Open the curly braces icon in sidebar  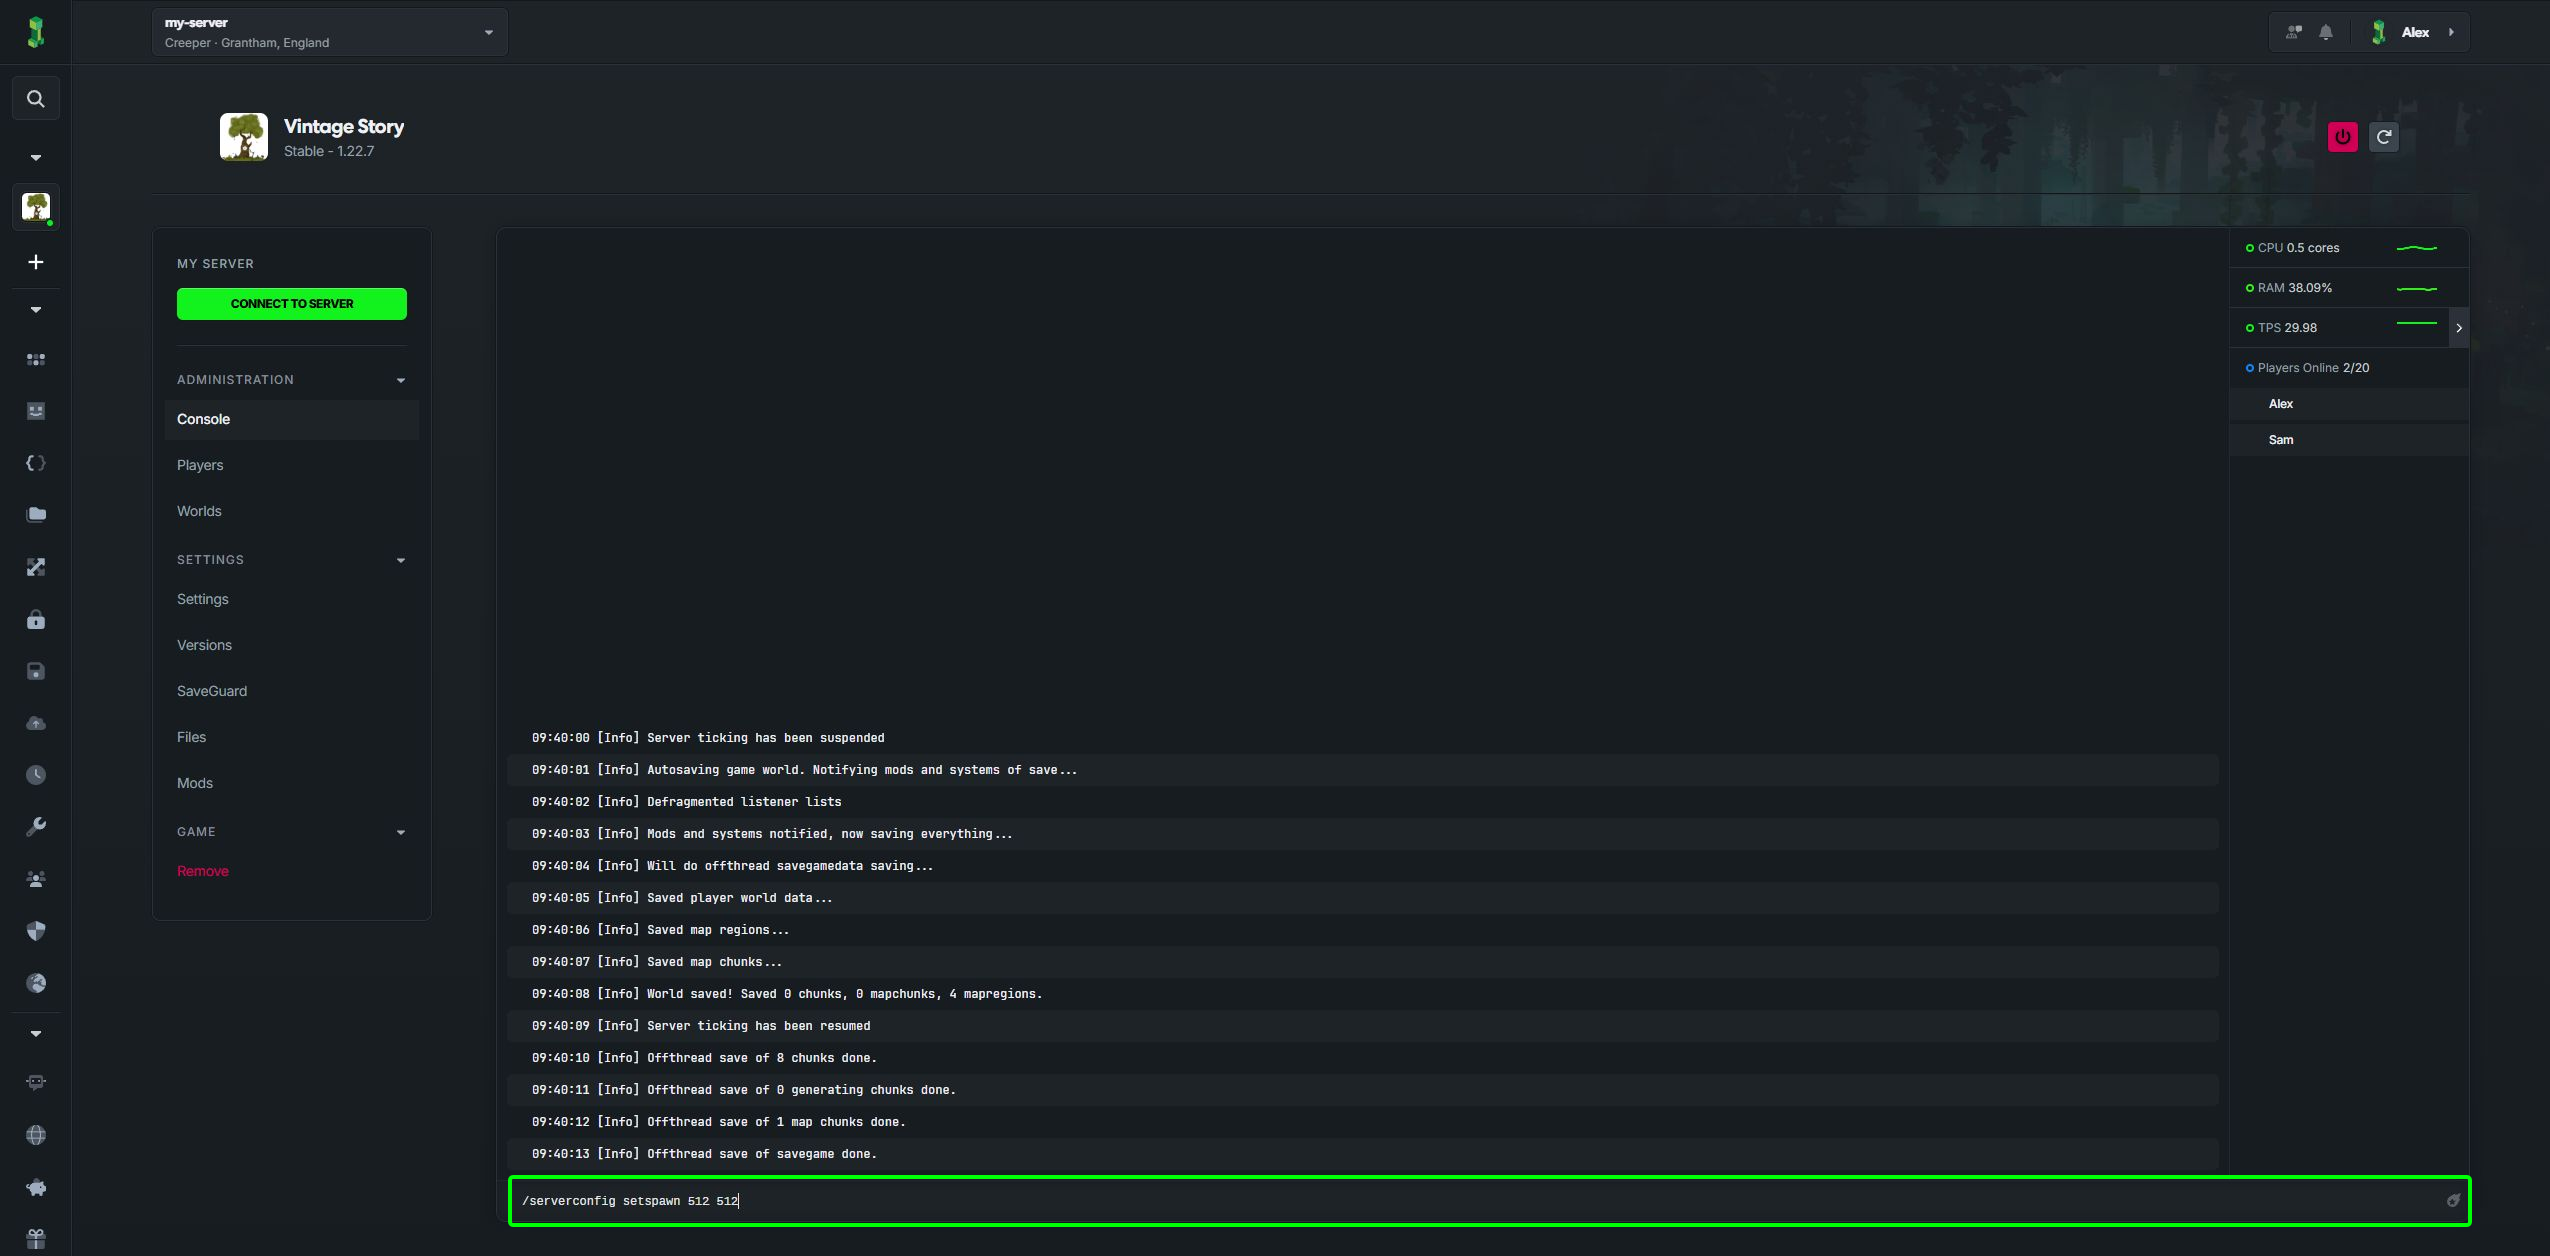pyautogui.click(x=36, y=463)
